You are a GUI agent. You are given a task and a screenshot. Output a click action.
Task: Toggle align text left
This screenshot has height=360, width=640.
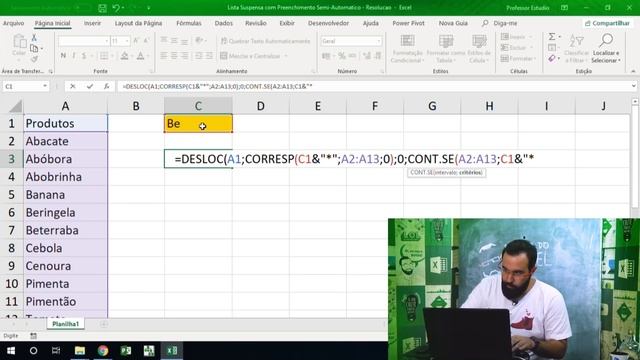point(164,56)
